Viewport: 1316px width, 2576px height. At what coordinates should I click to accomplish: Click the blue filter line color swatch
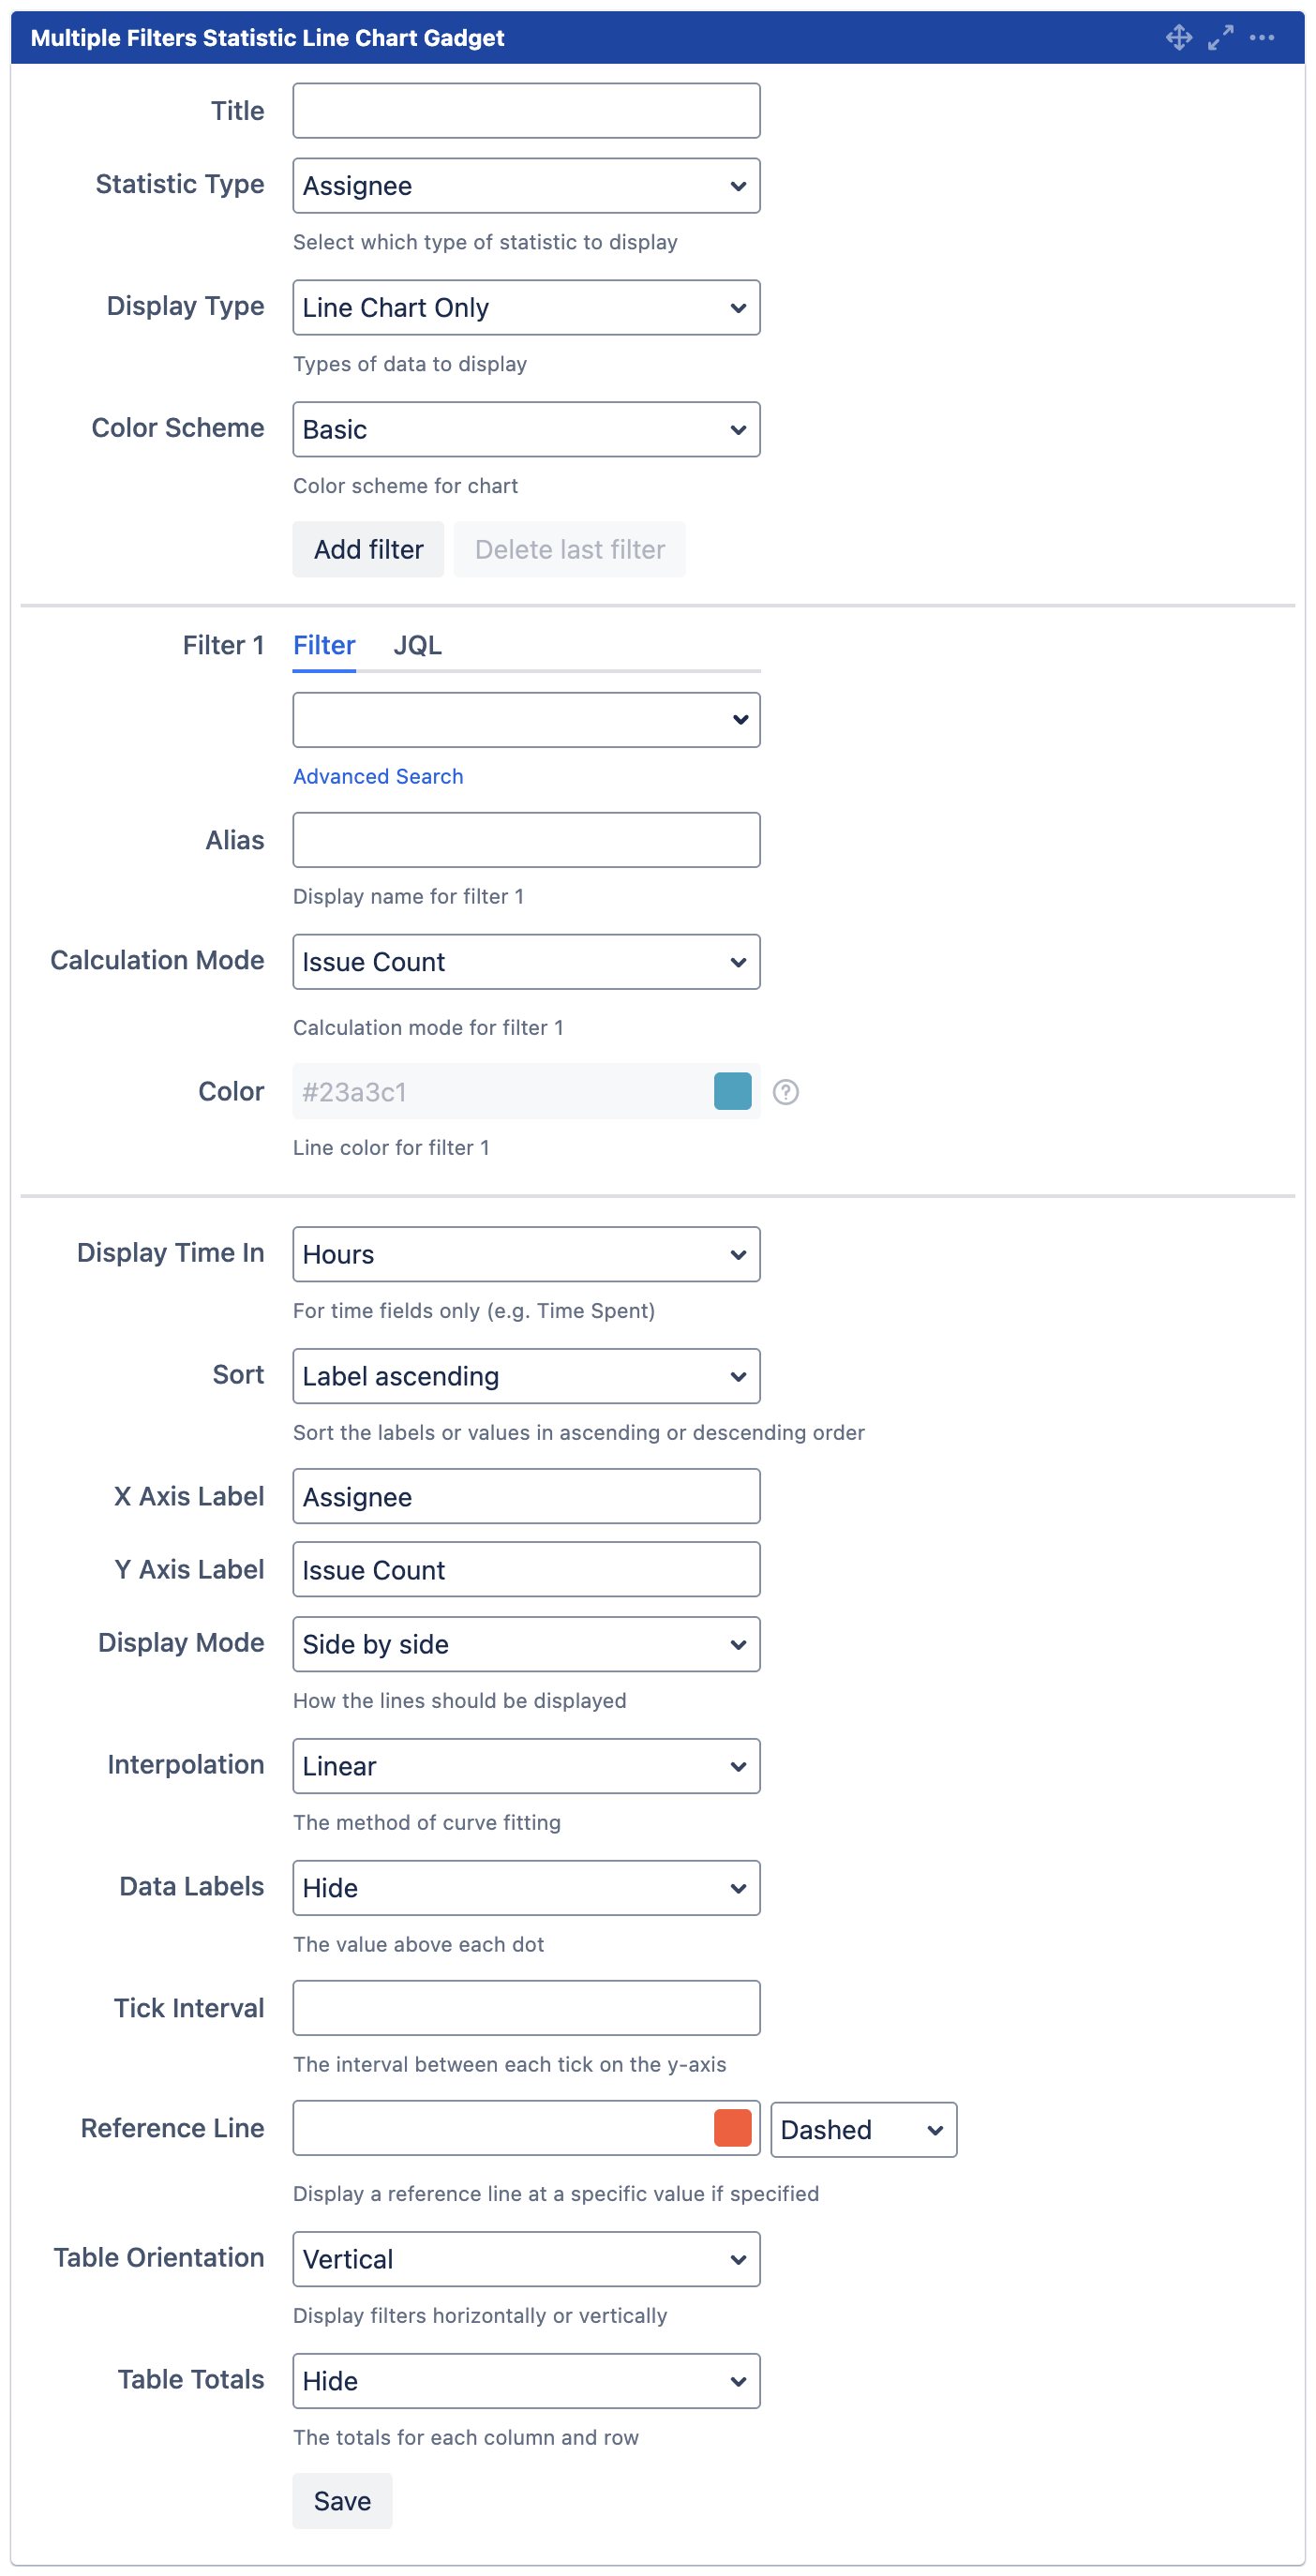(733, 1092)
